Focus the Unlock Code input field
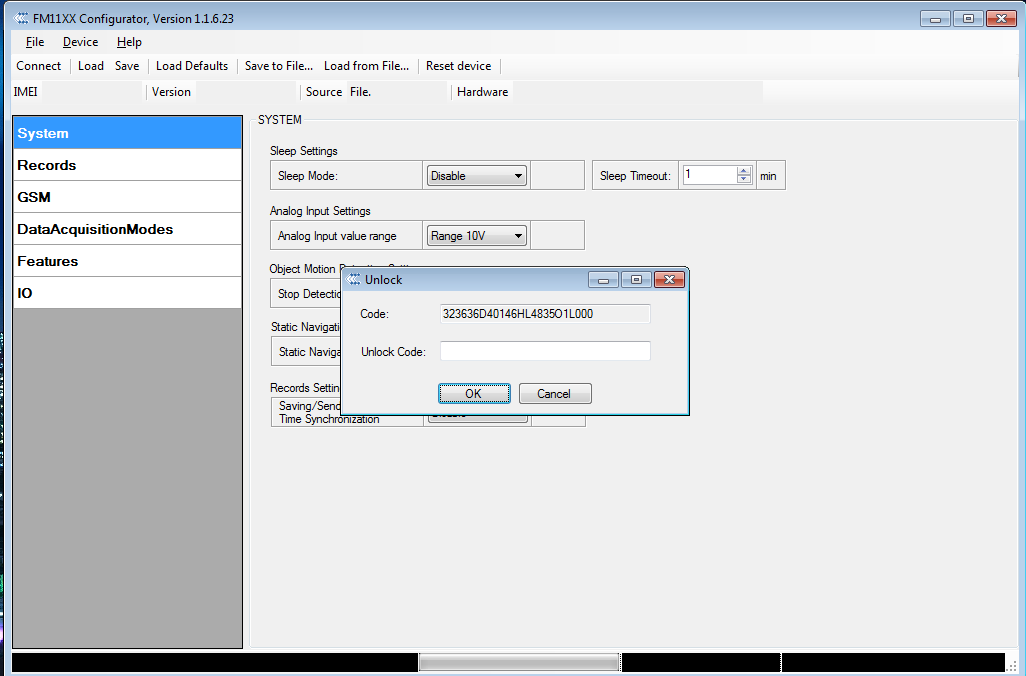The width and height of the screenshot is (1026, 676). (x=545, y=351)
